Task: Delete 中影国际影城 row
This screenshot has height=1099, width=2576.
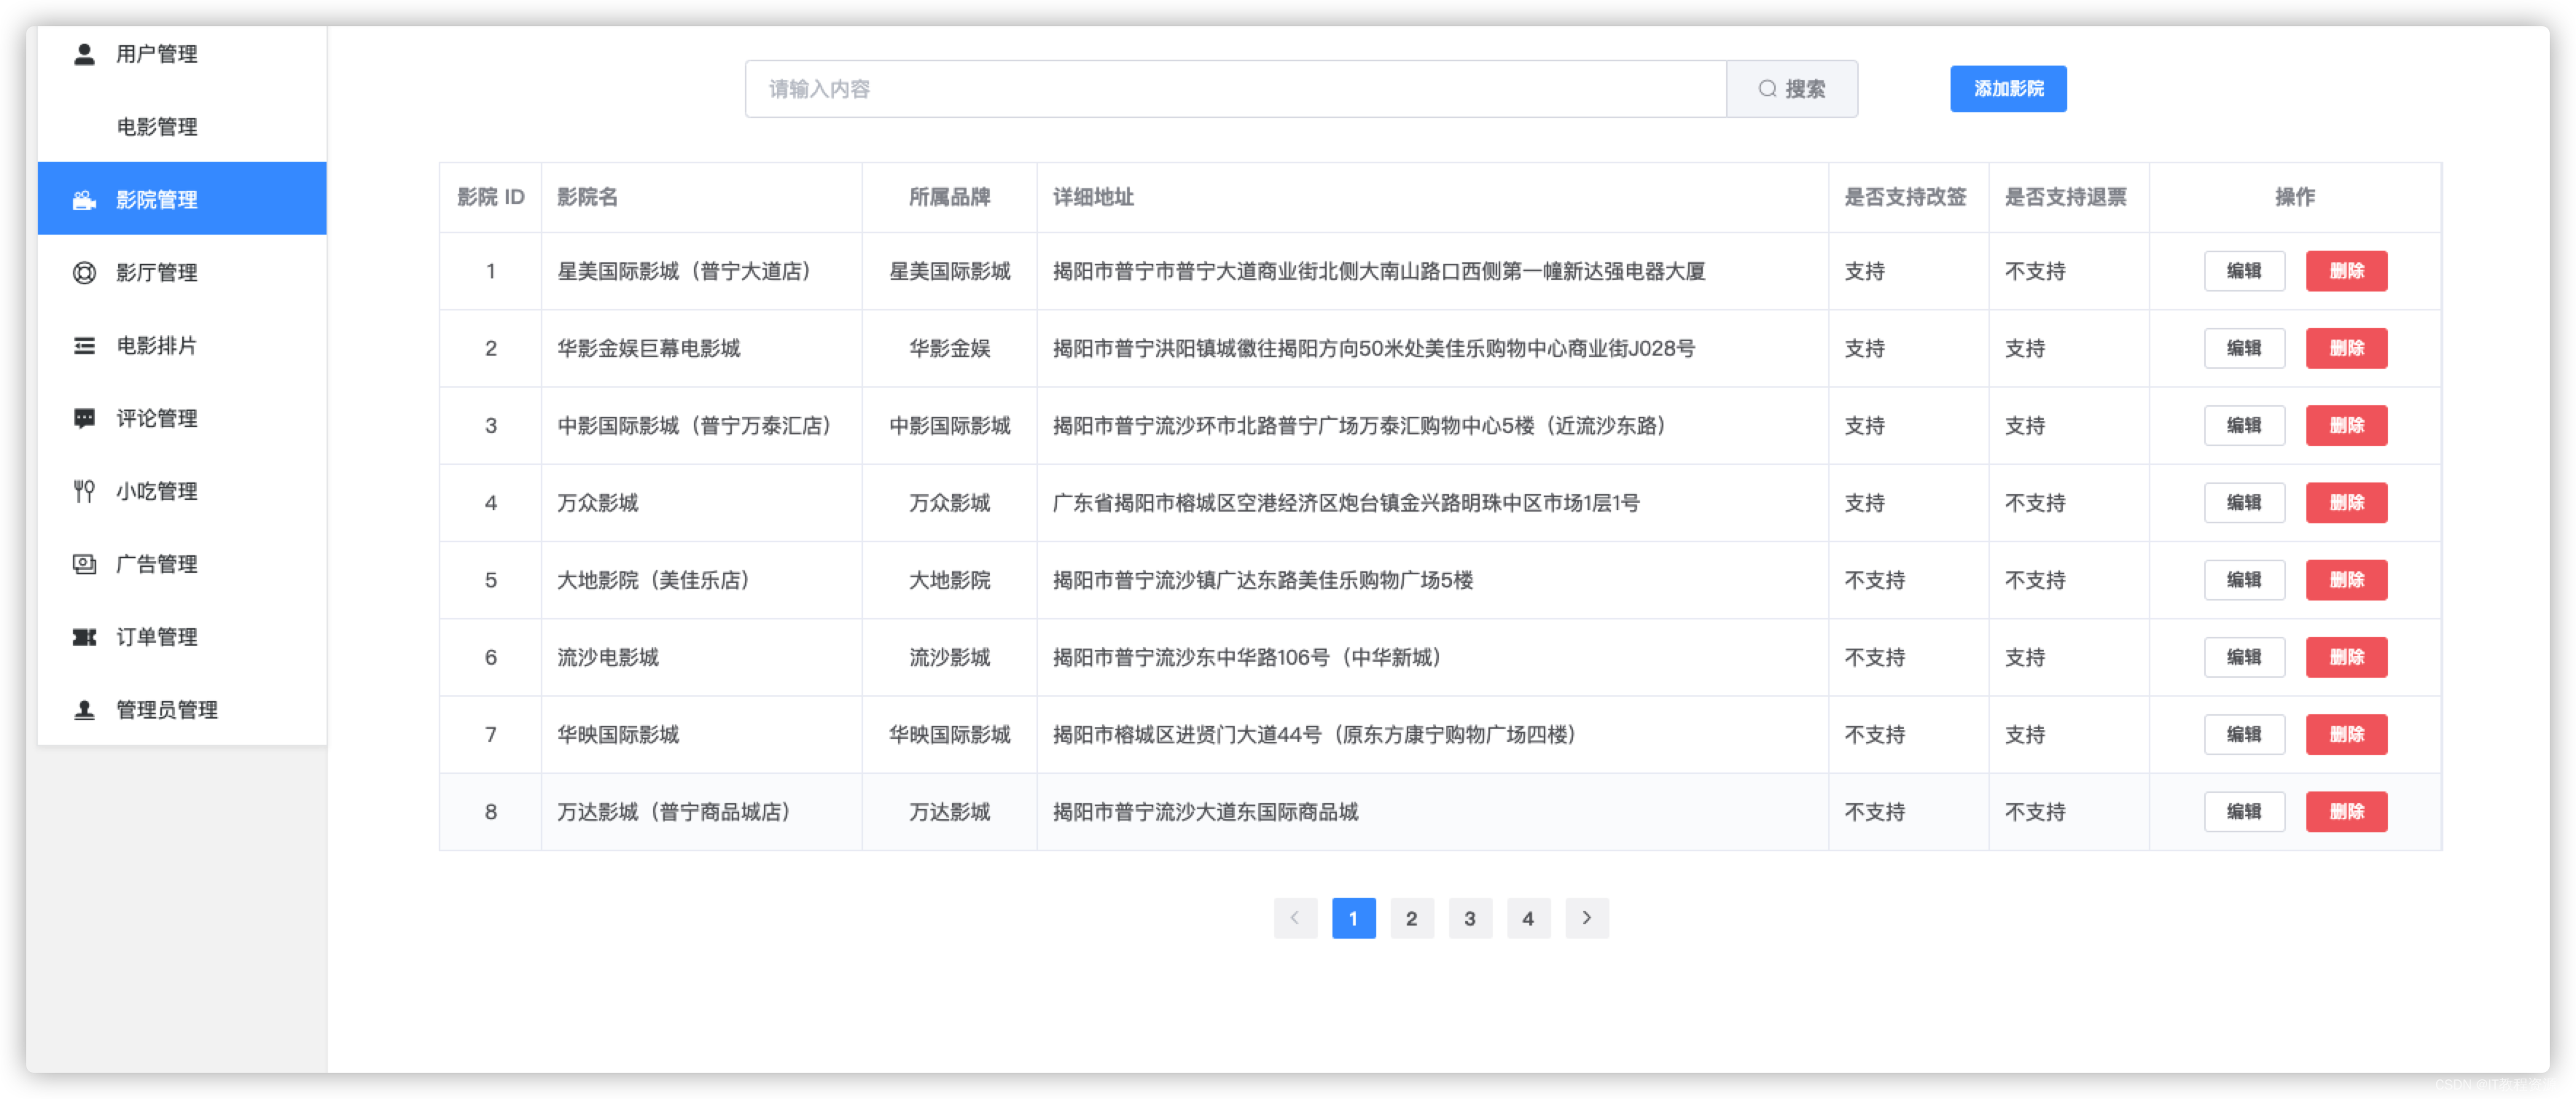Action: click(x=2346, y=425)
